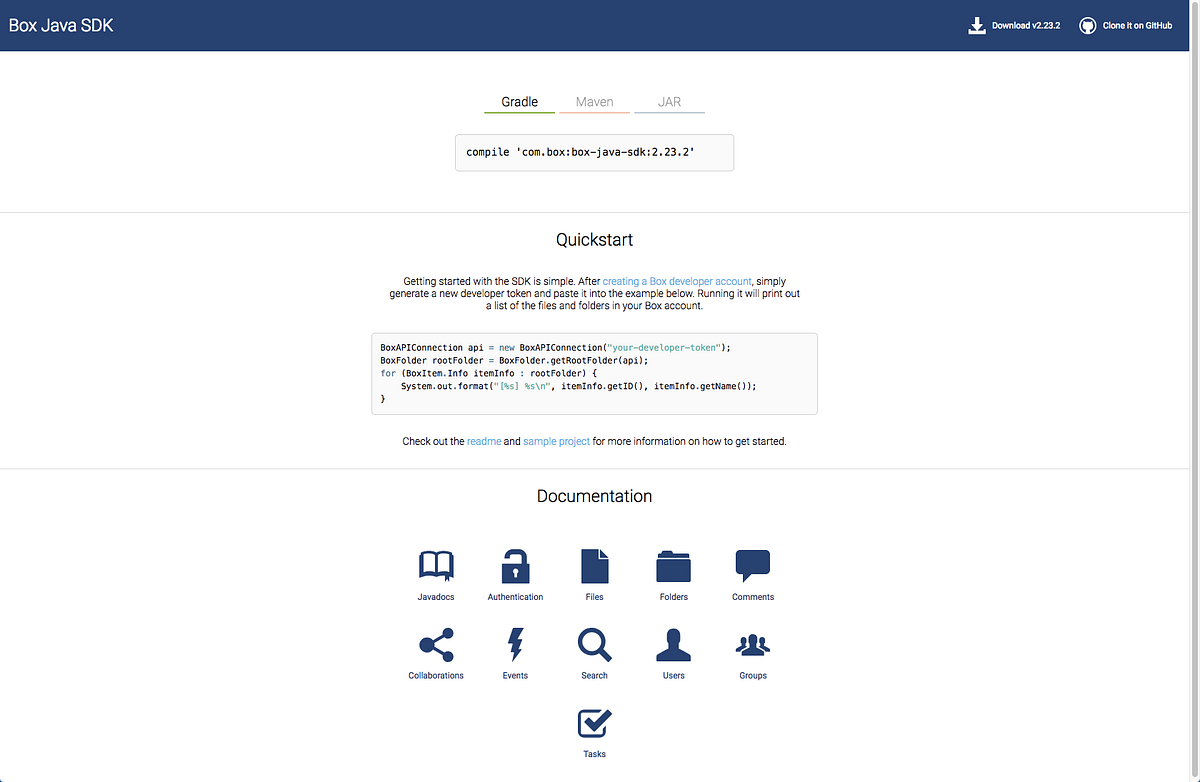Switch to the JAR tab
The width and height of the screenshot is (1200, 782).
[669, 101]
